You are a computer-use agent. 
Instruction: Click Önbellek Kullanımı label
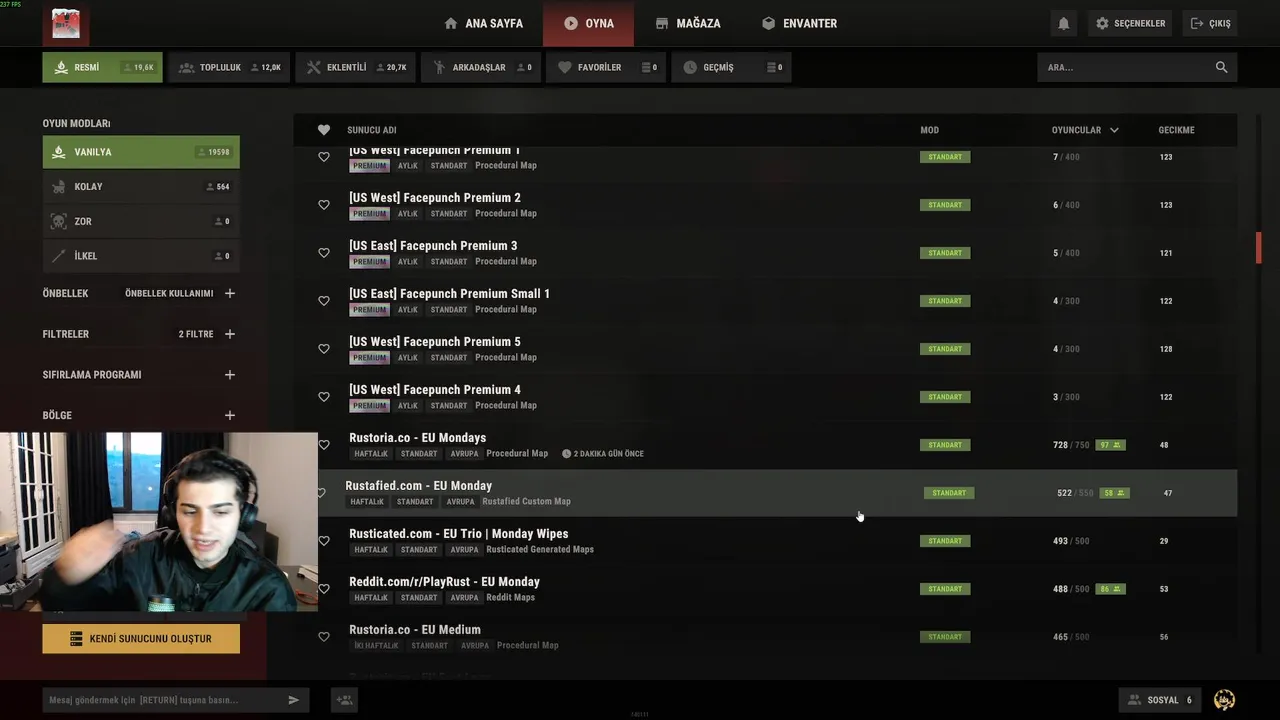point(169,293)
